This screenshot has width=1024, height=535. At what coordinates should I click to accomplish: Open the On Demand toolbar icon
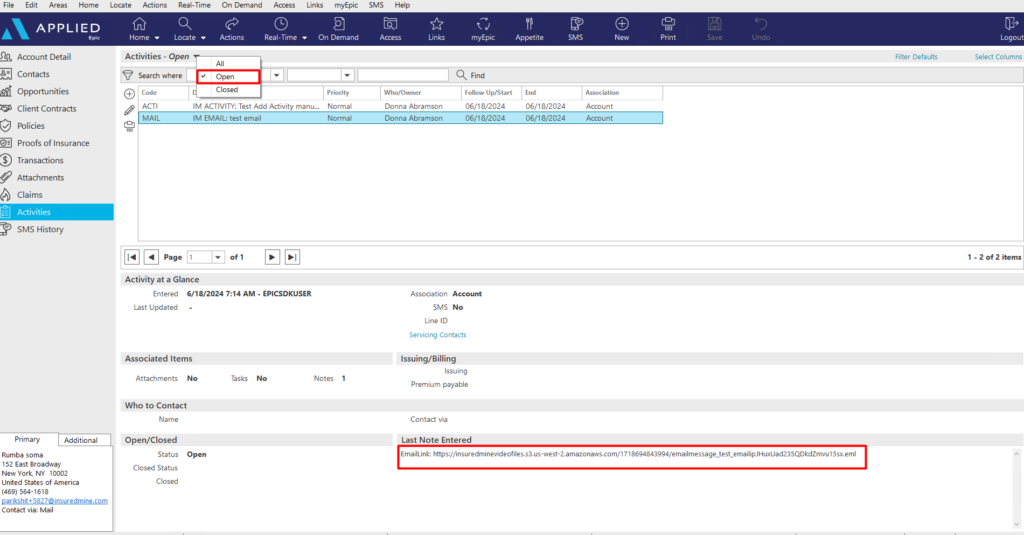[338, 24]
